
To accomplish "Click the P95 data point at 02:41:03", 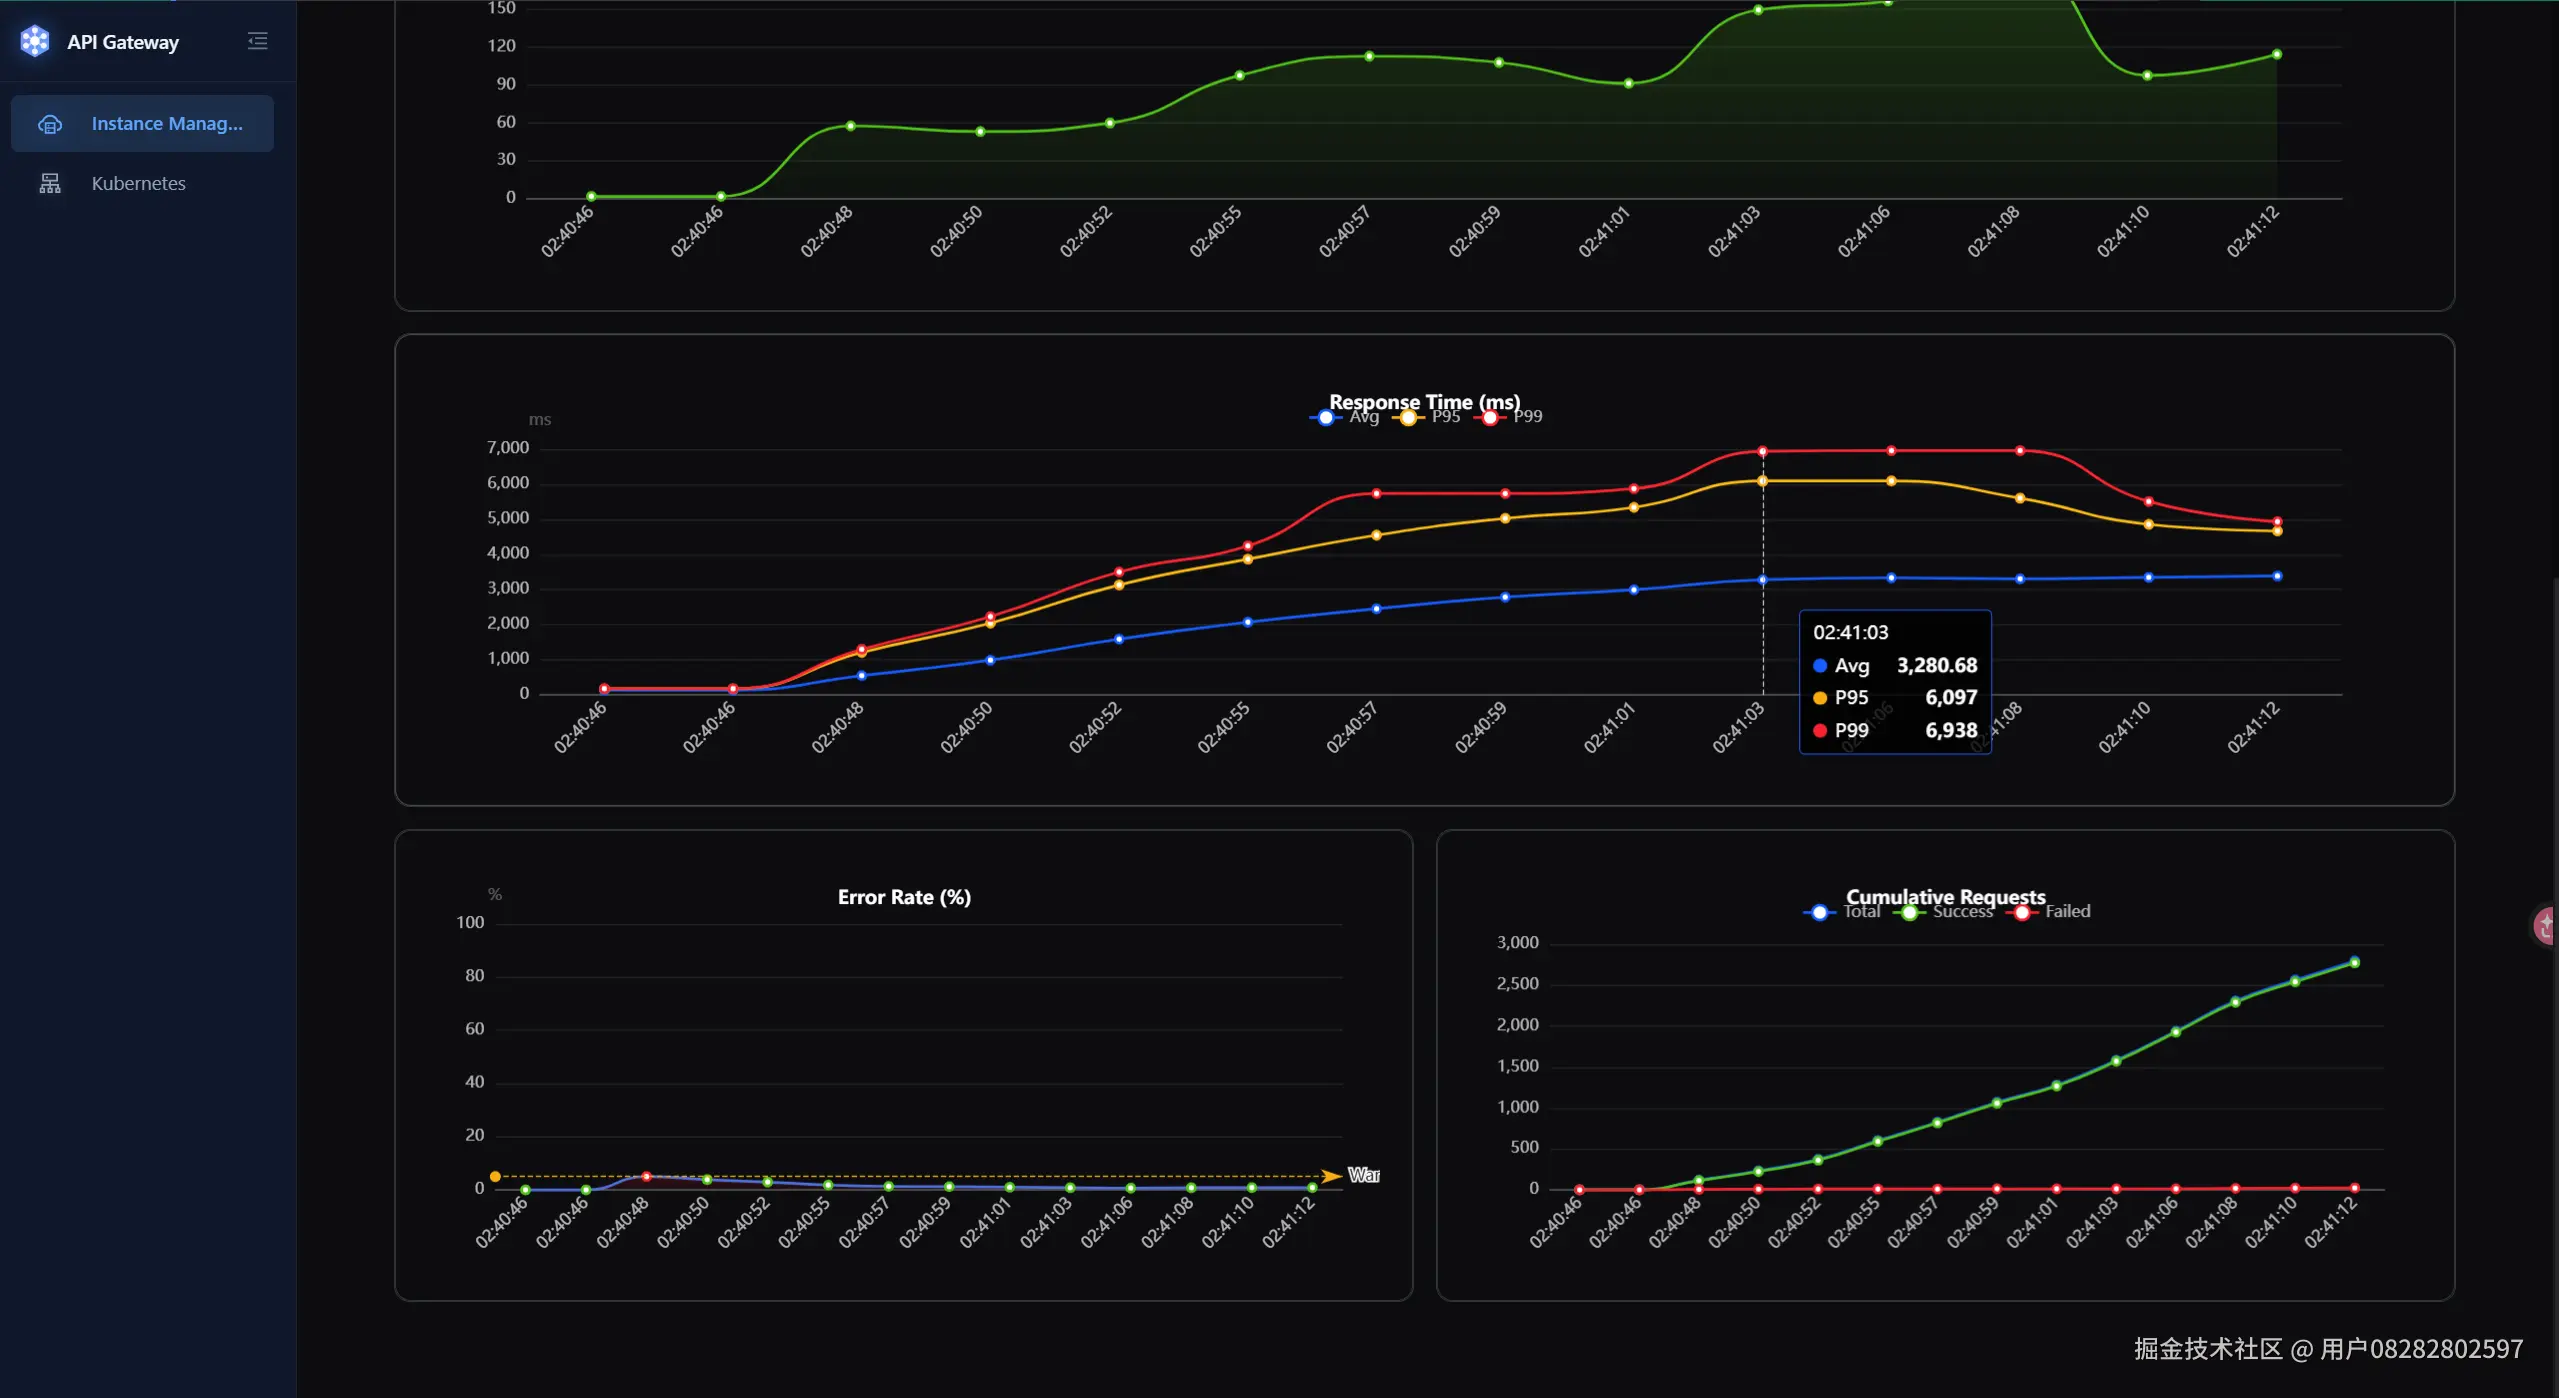I will 1763,482.
